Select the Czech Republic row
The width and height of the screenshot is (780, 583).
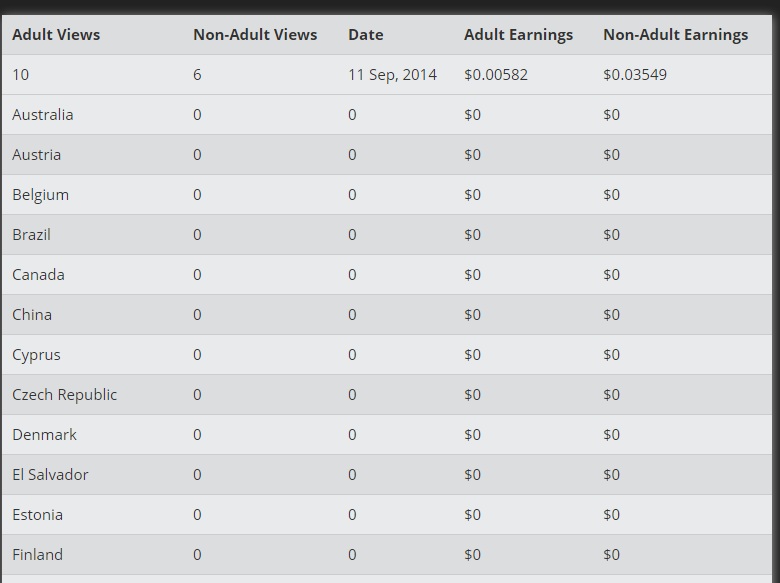(387, 395)
